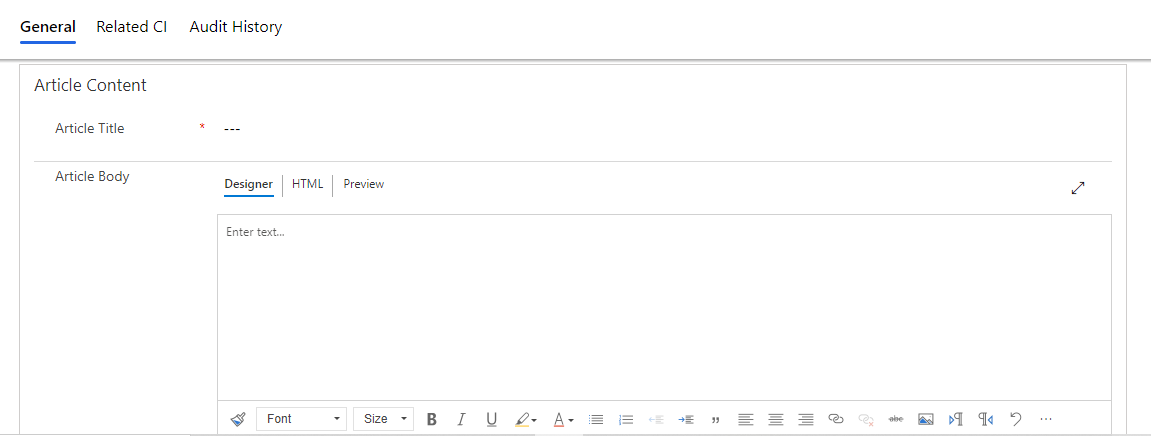The width and height of the screenshot is (1151, 436).
Task: Show more toolbar options ellipsis
Action: click(x=1046, y=419)
